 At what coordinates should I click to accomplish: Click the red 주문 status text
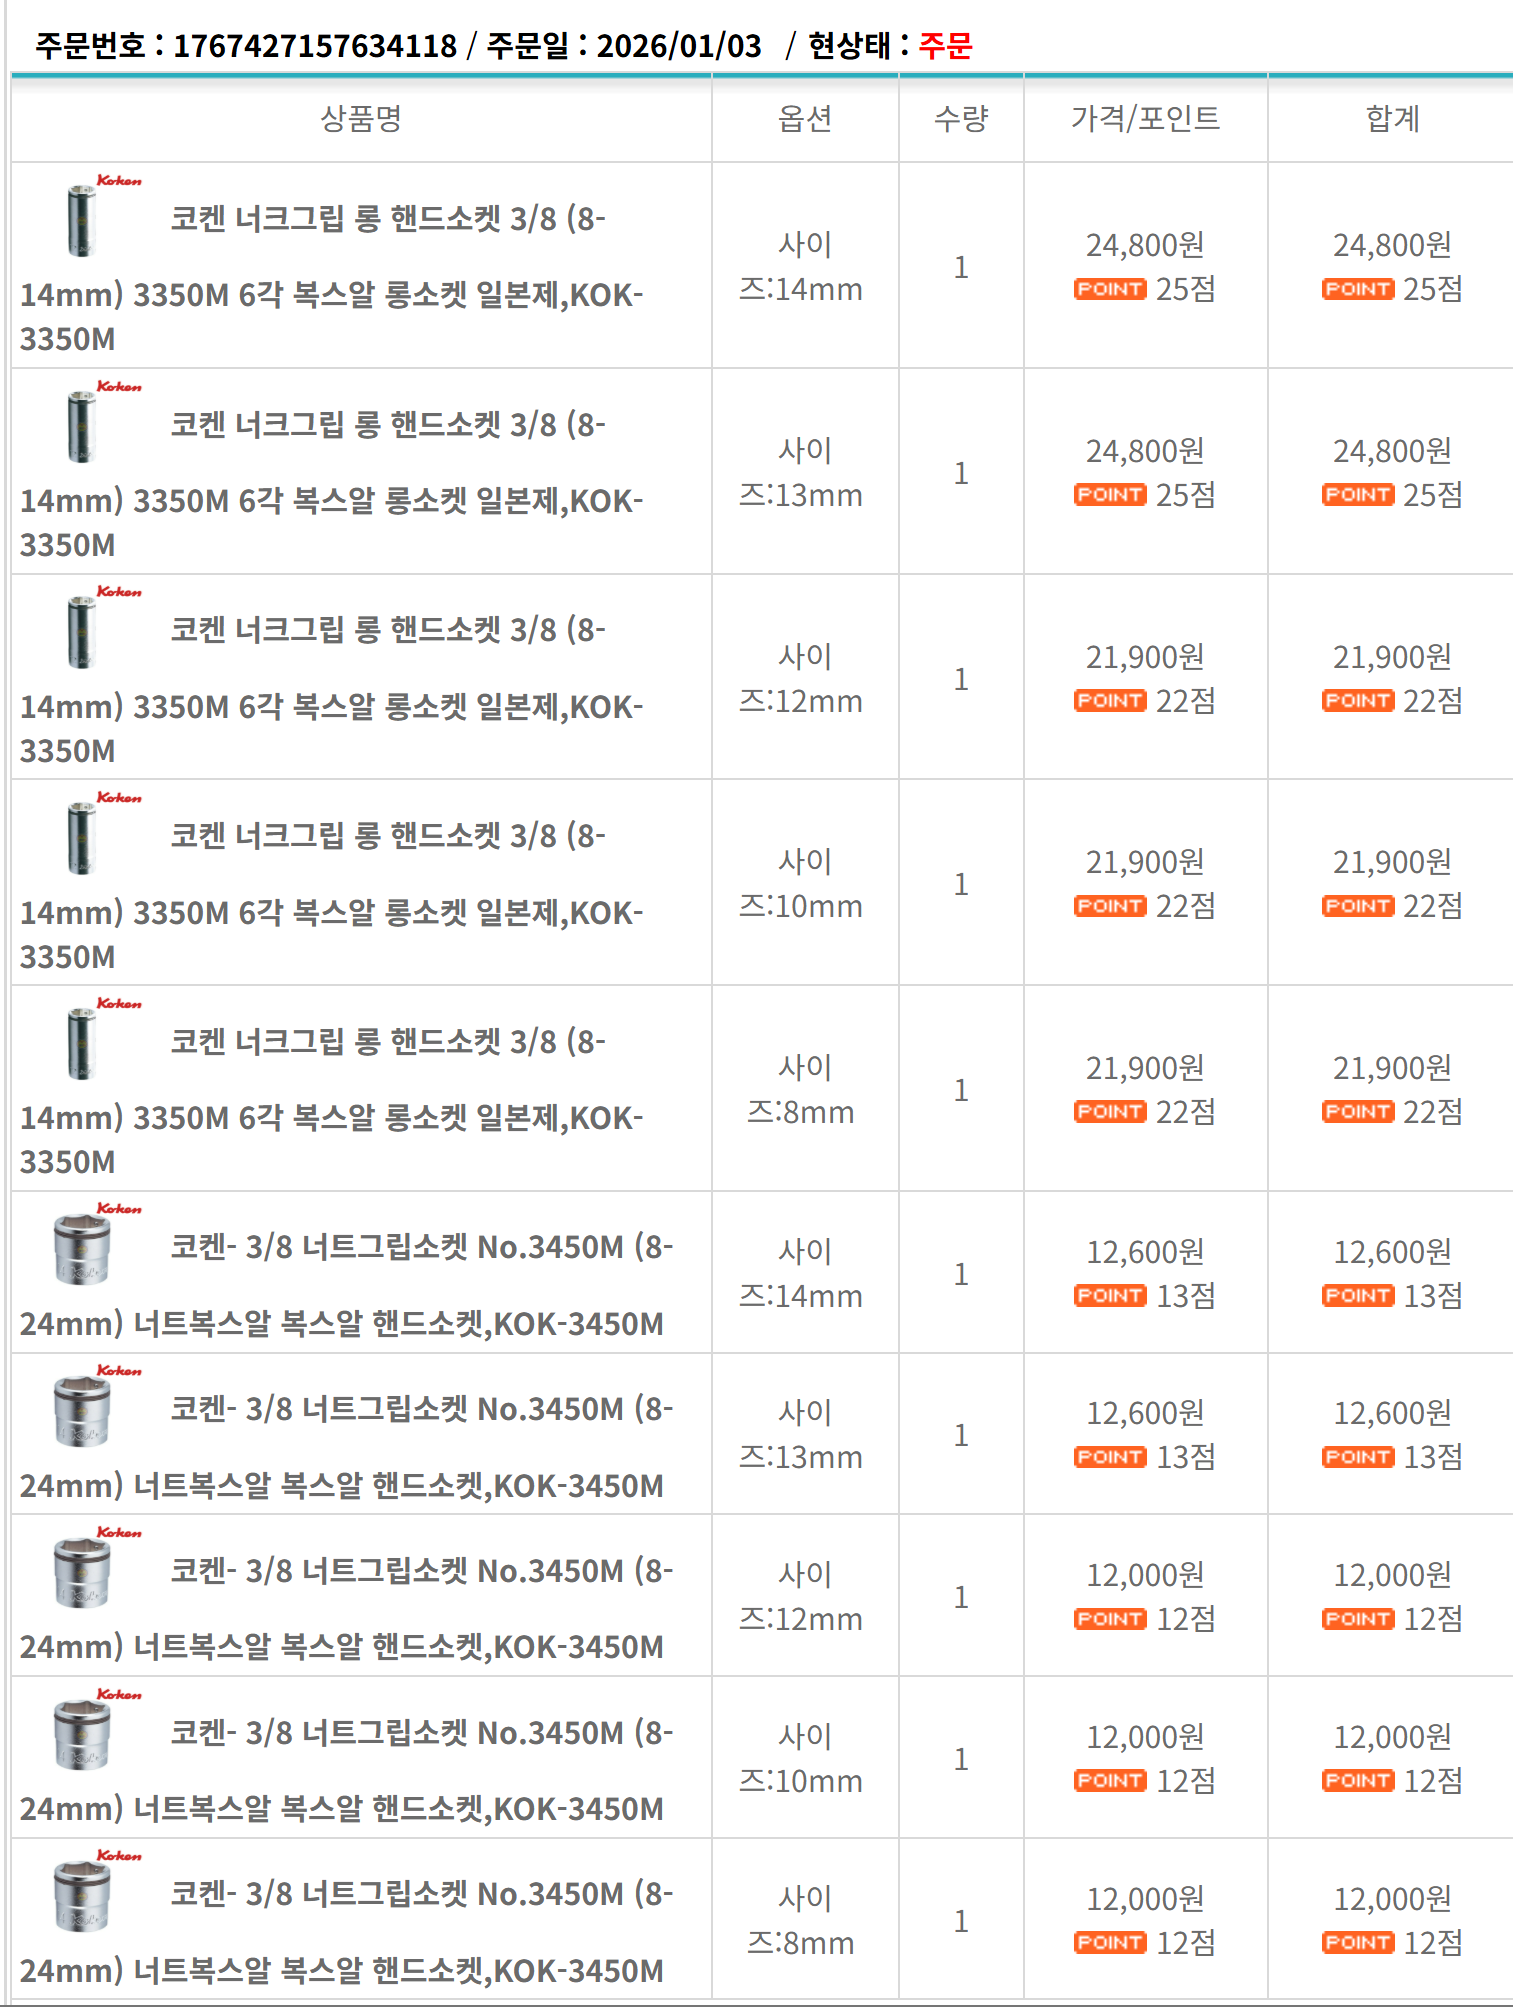945,45
